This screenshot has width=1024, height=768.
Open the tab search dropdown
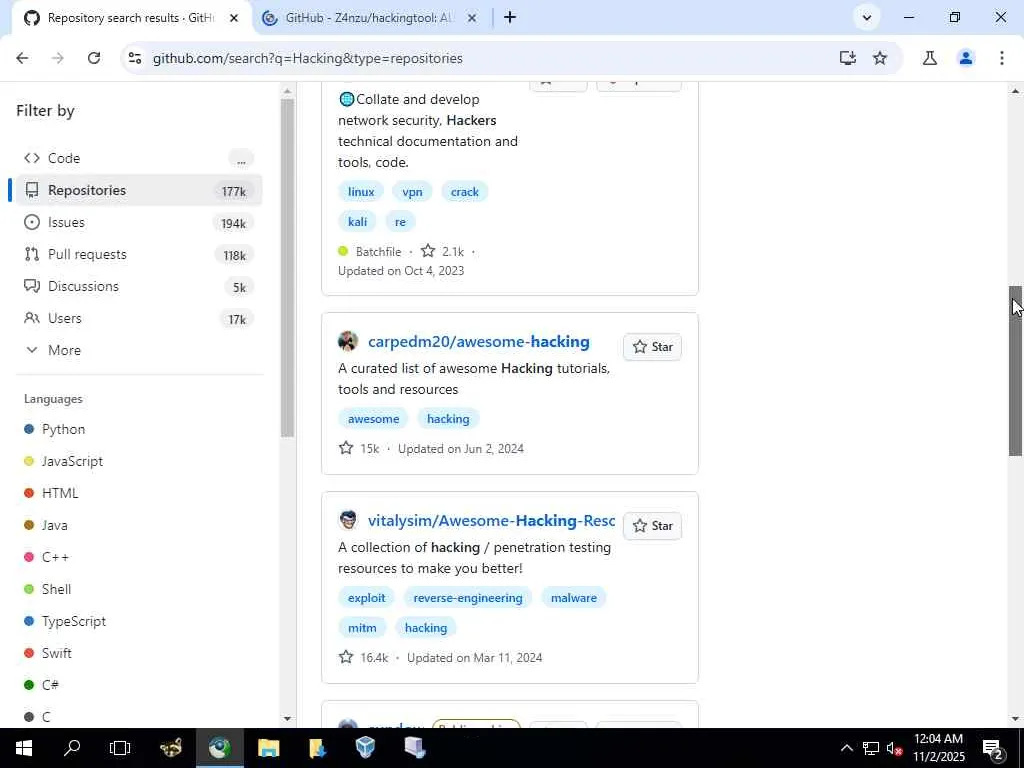tap(867, 18)
